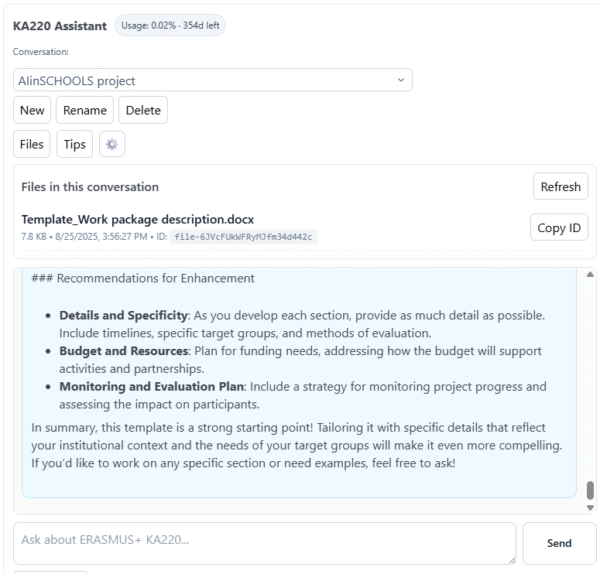
Task: Click the Recommendations for Enhancement heading
Action: tap(143, 278)
